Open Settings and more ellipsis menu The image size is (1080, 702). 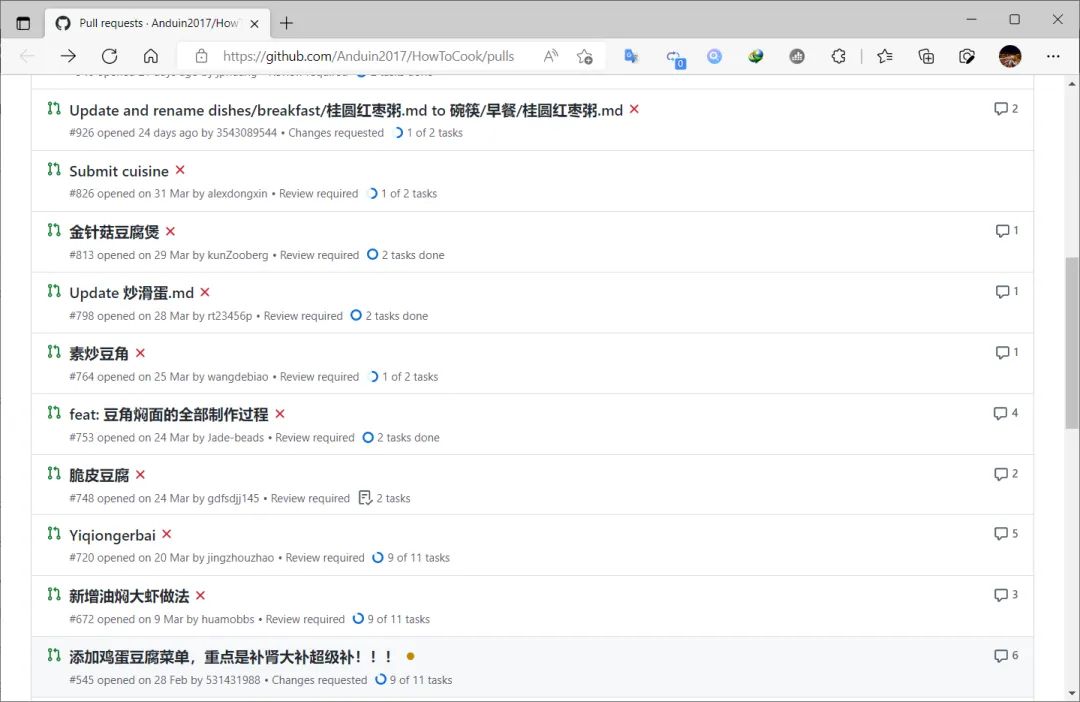(x=1053, y=56)
